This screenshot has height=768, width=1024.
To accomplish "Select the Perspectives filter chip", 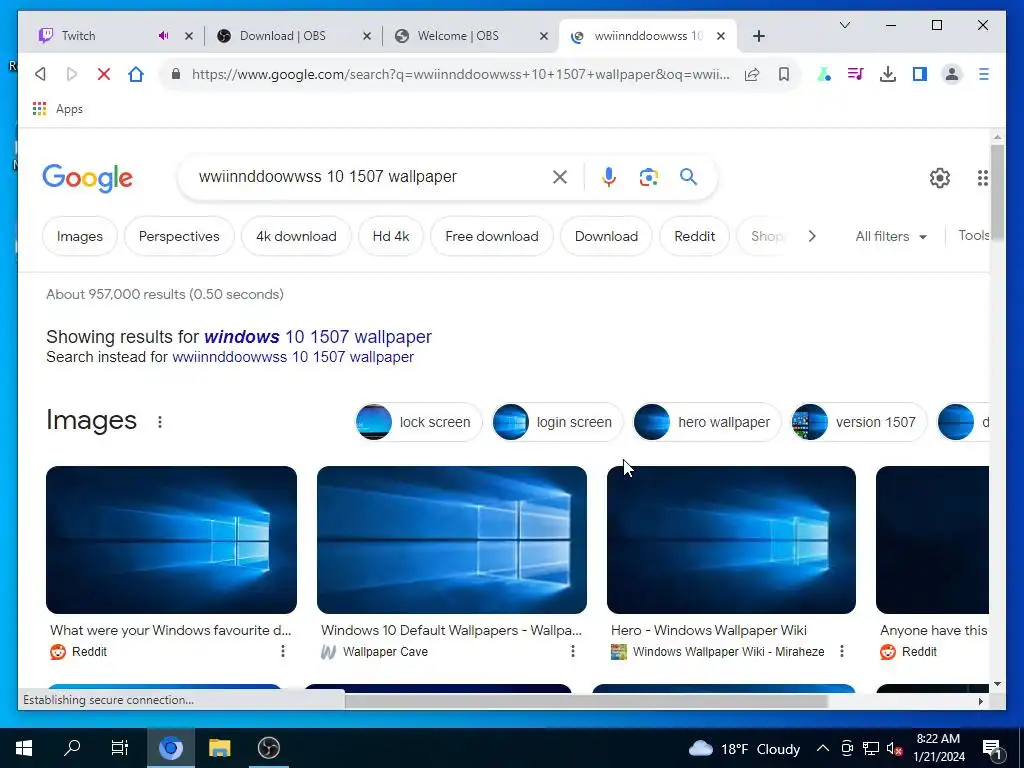I will pos(179,236).
